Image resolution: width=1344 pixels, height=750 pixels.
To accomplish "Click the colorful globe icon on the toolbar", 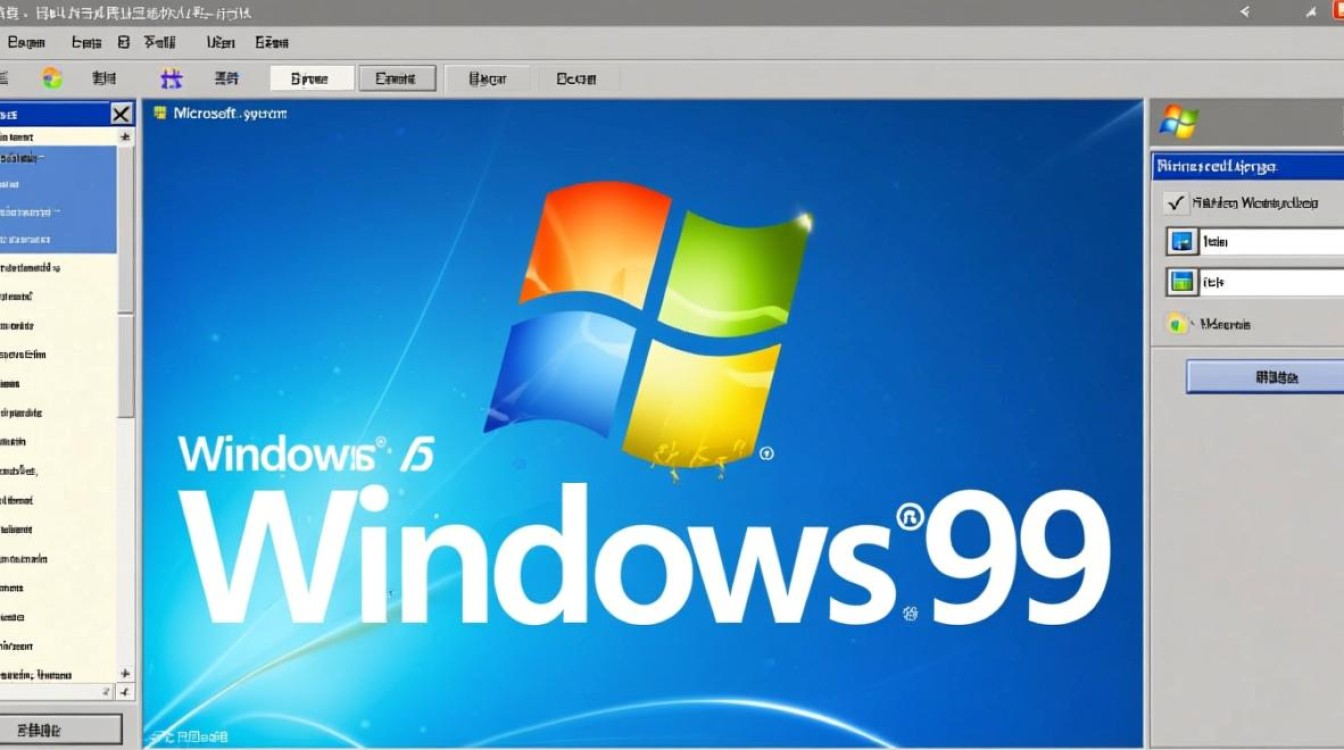I will coord(48,77).
